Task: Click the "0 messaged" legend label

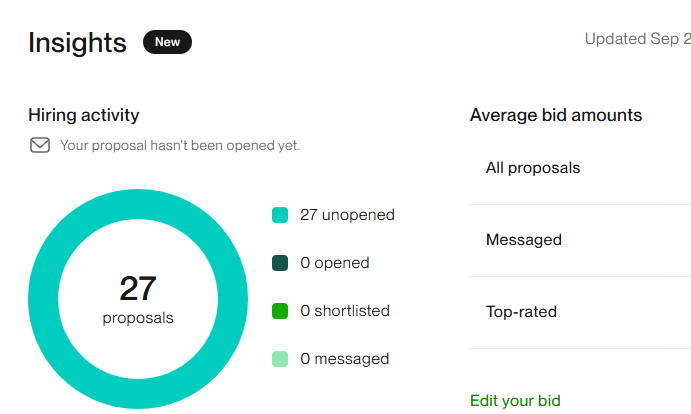Action: pos(345,359)
